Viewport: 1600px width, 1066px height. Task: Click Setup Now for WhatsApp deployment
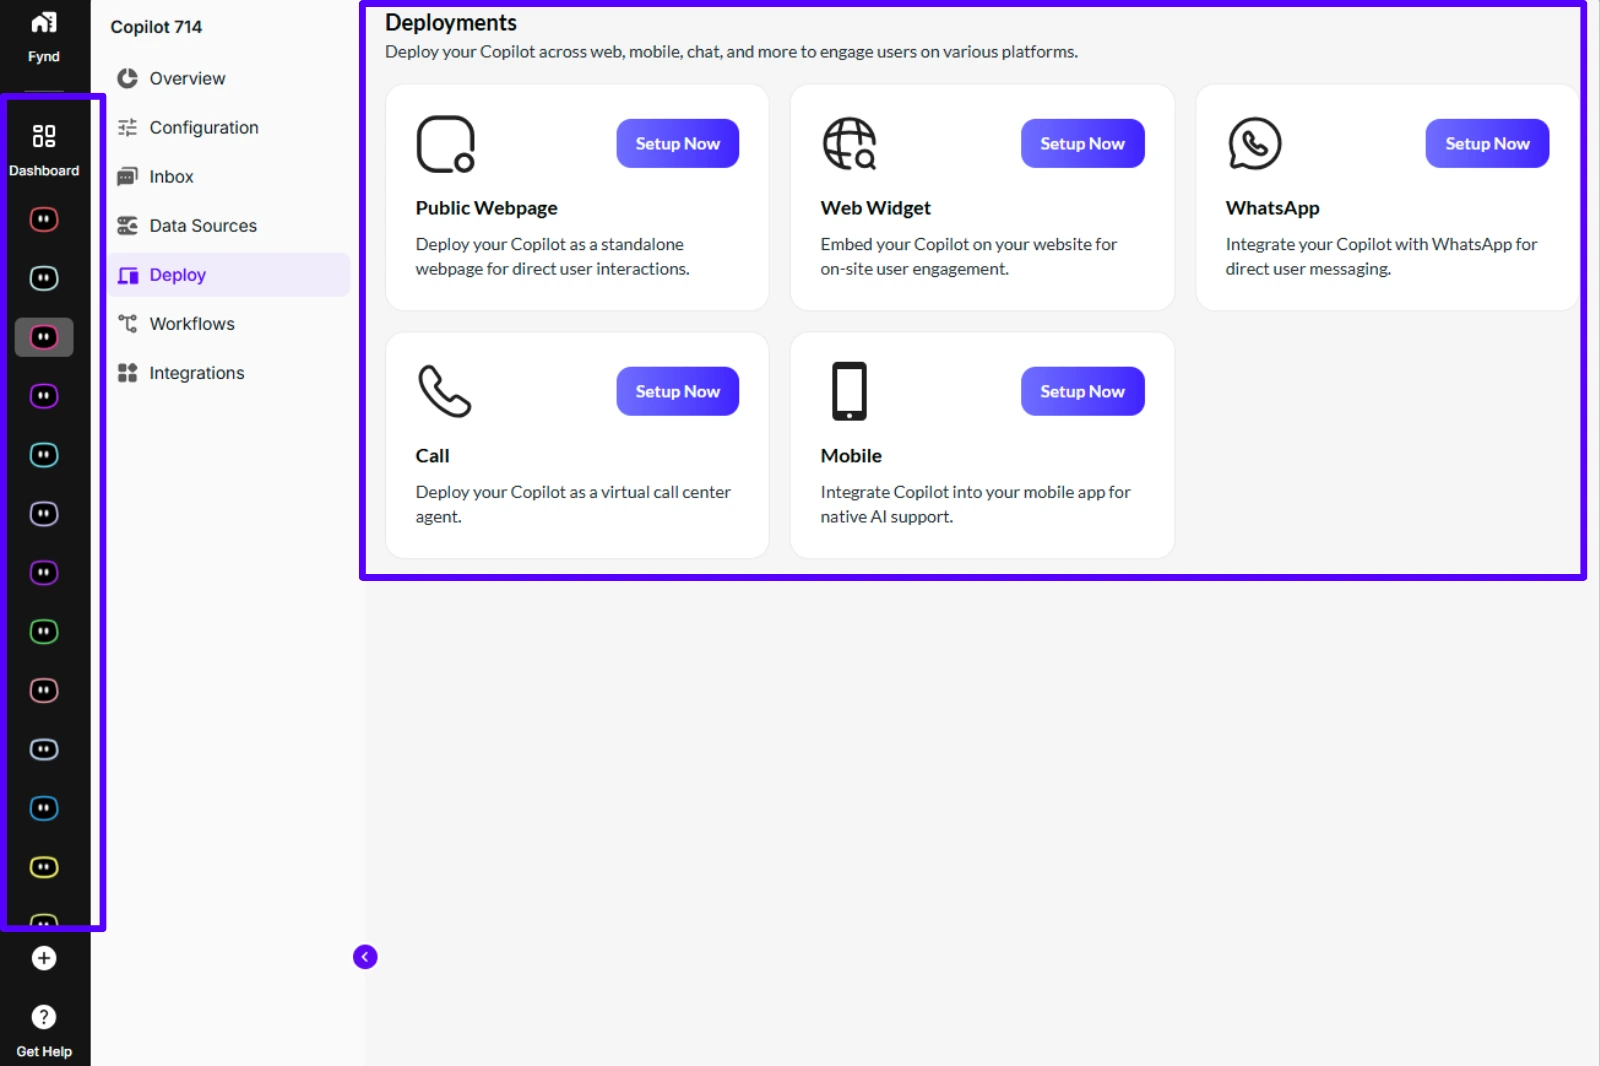(1487, 143)
